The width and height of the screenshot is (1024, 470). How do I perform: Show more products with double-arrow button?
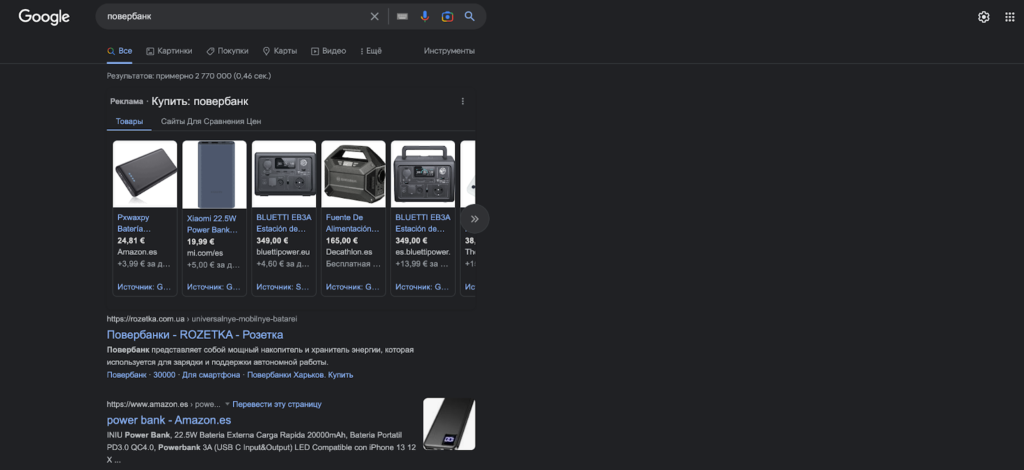[x=475, y=219]
